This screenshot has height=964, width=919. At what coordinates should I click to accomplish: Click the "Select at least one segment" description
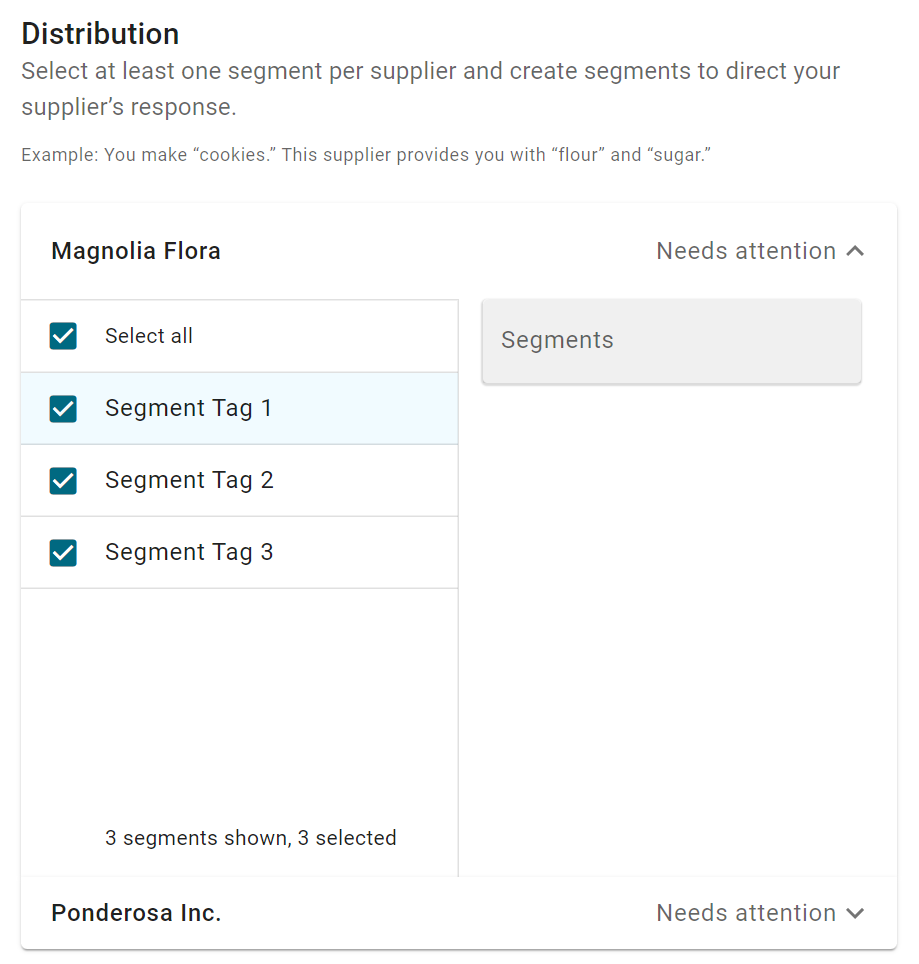(430, 89)
